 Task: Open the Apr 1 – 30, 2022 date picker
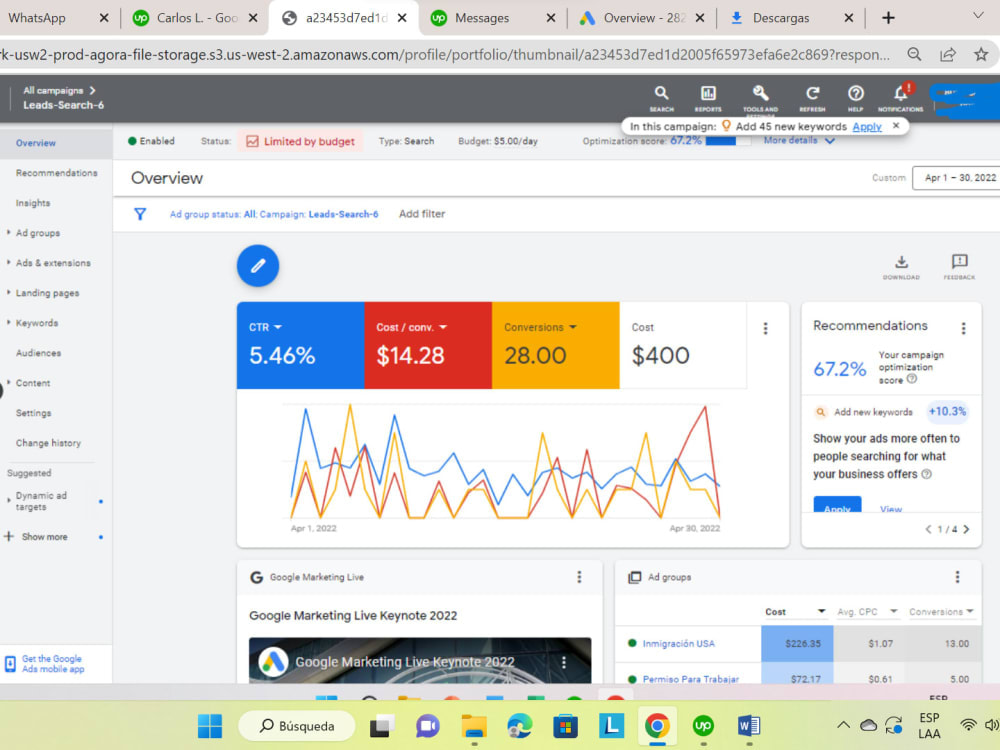(x=956, y=178)
